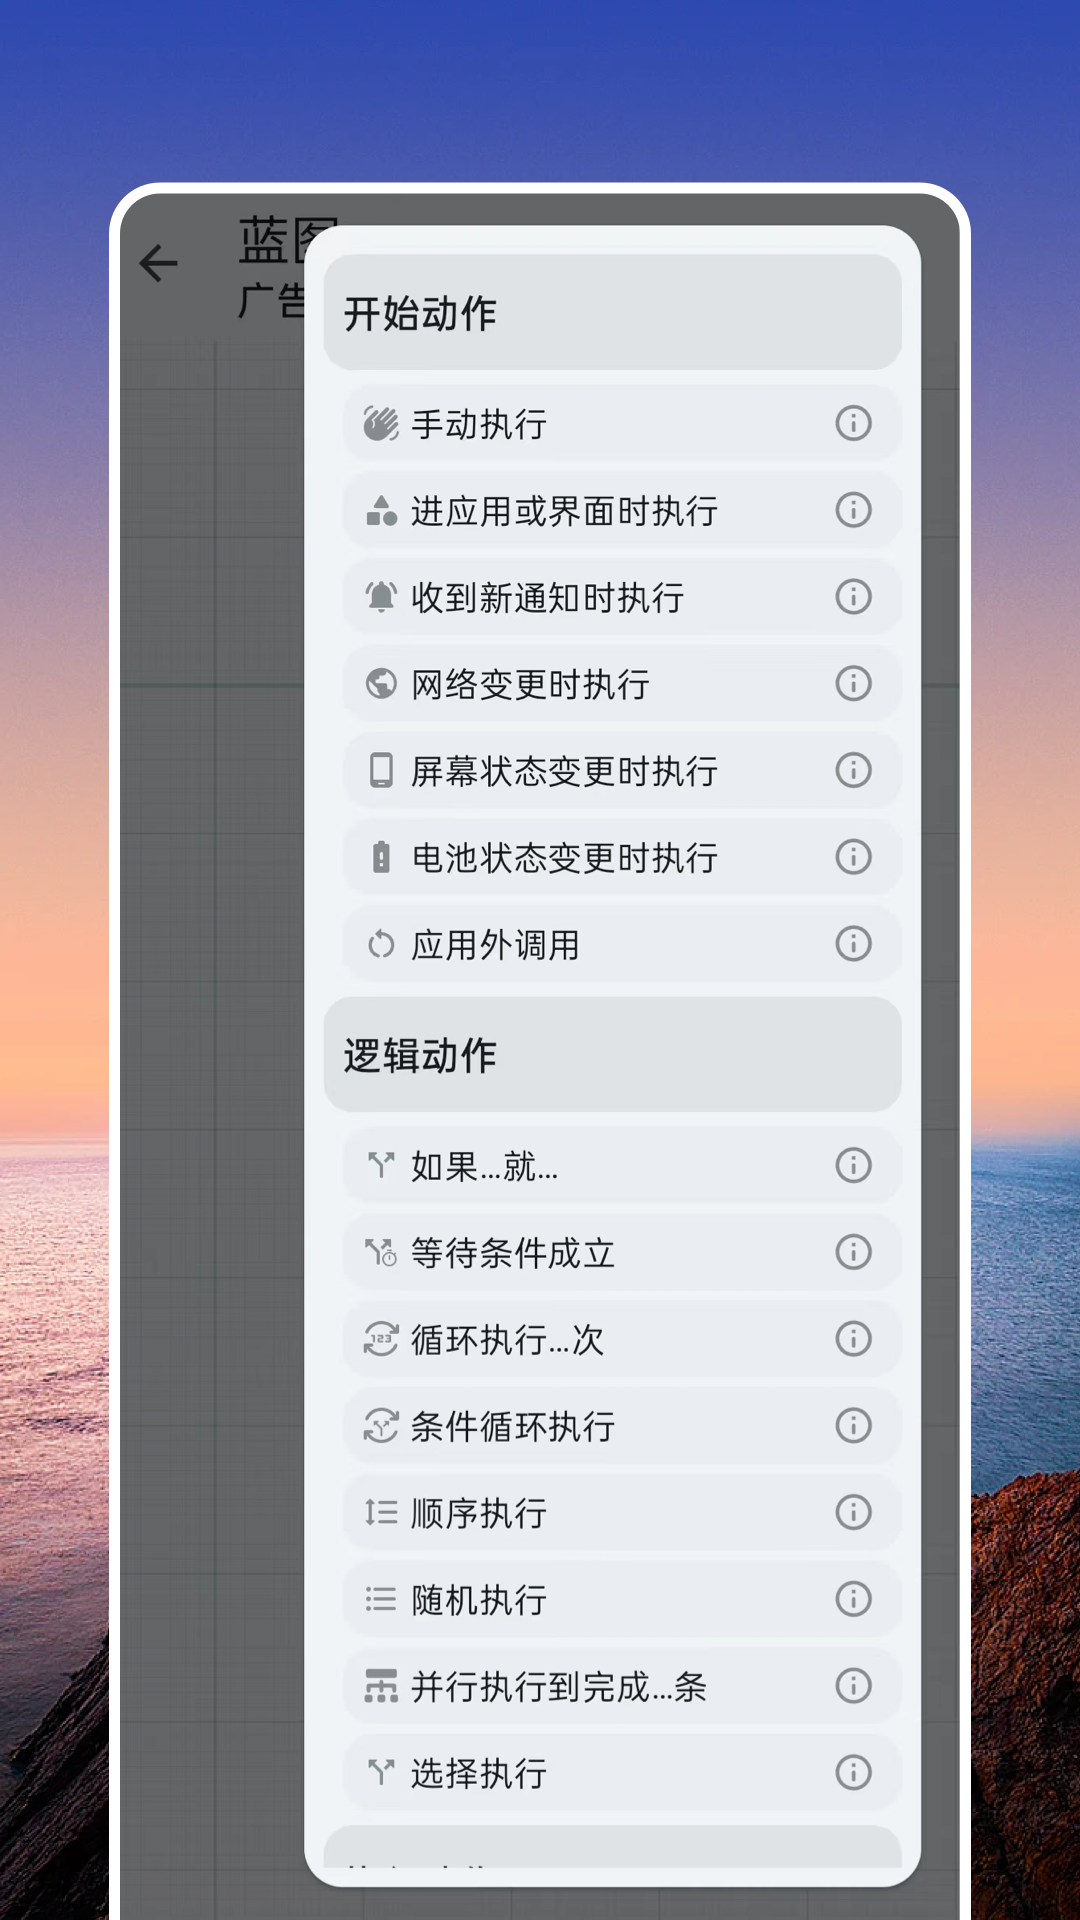Collapse the 开始动作 section header

coord(612,313)
